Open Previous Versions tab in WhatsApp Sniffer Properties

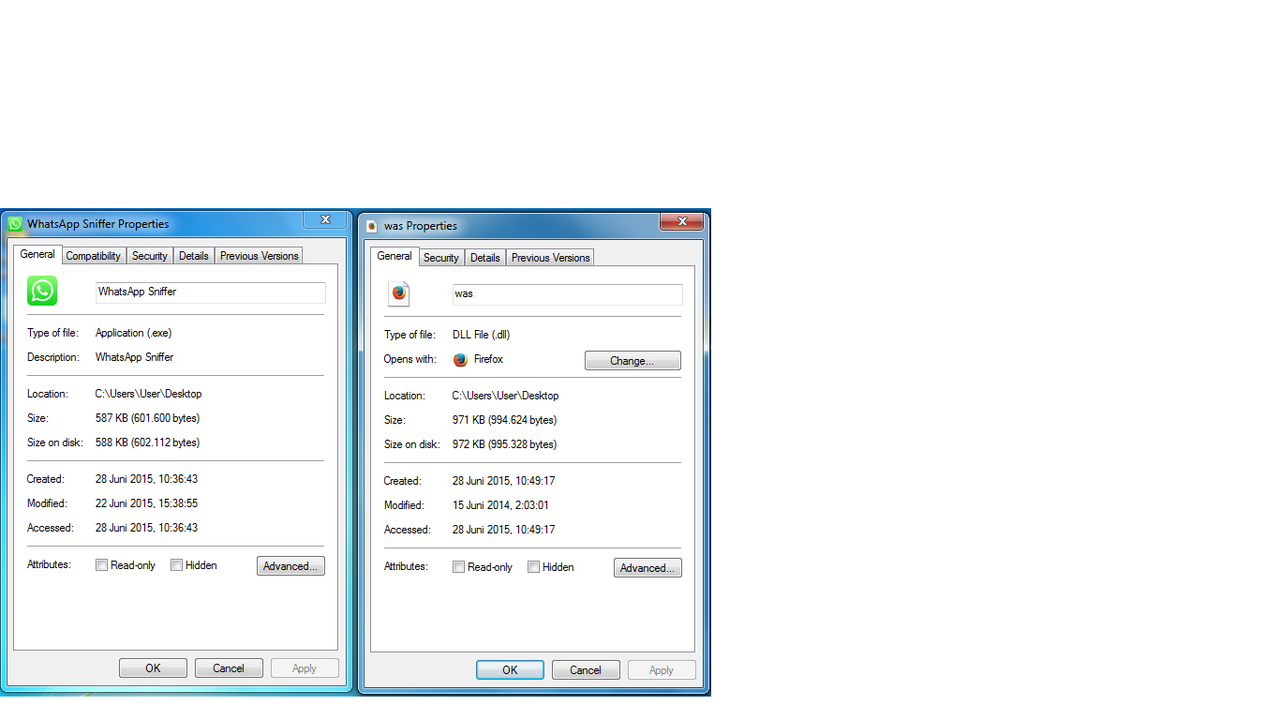point(259,256)
